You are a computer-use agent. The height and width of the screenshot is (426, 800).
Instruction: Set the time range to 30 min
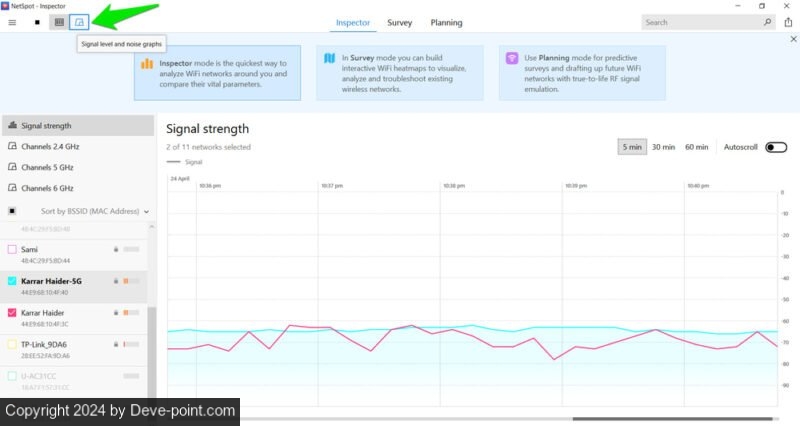click(663, 147)
